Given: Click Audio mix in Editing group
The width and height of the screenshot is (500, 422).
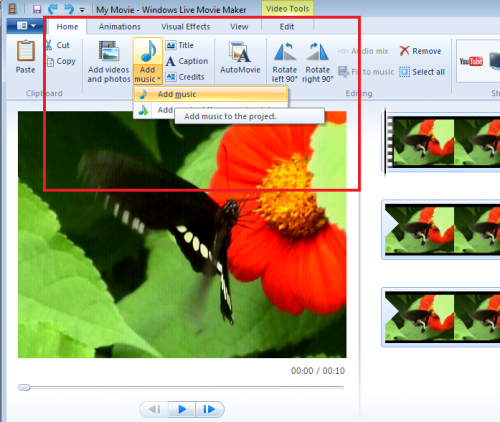Looking at the screenshot, I should 363,51.
